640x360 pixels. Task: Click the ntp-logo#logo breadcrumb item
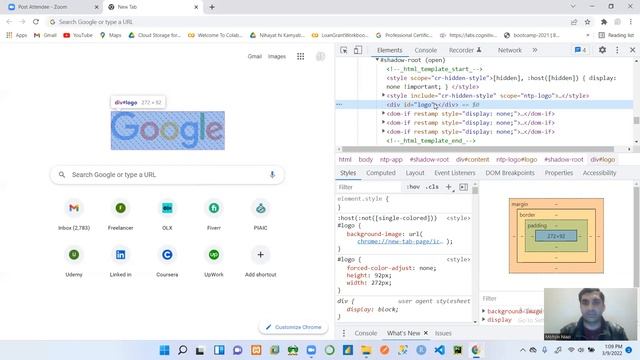pos(516,160)
